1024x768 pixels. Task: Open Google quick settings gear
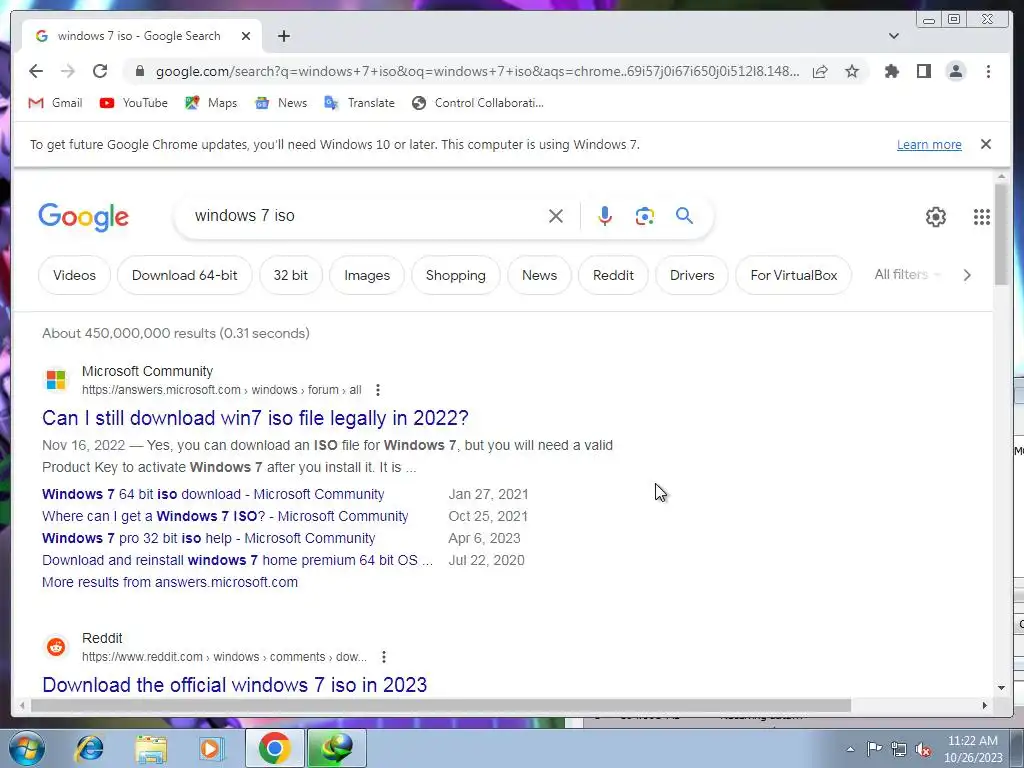pos(936,217)
